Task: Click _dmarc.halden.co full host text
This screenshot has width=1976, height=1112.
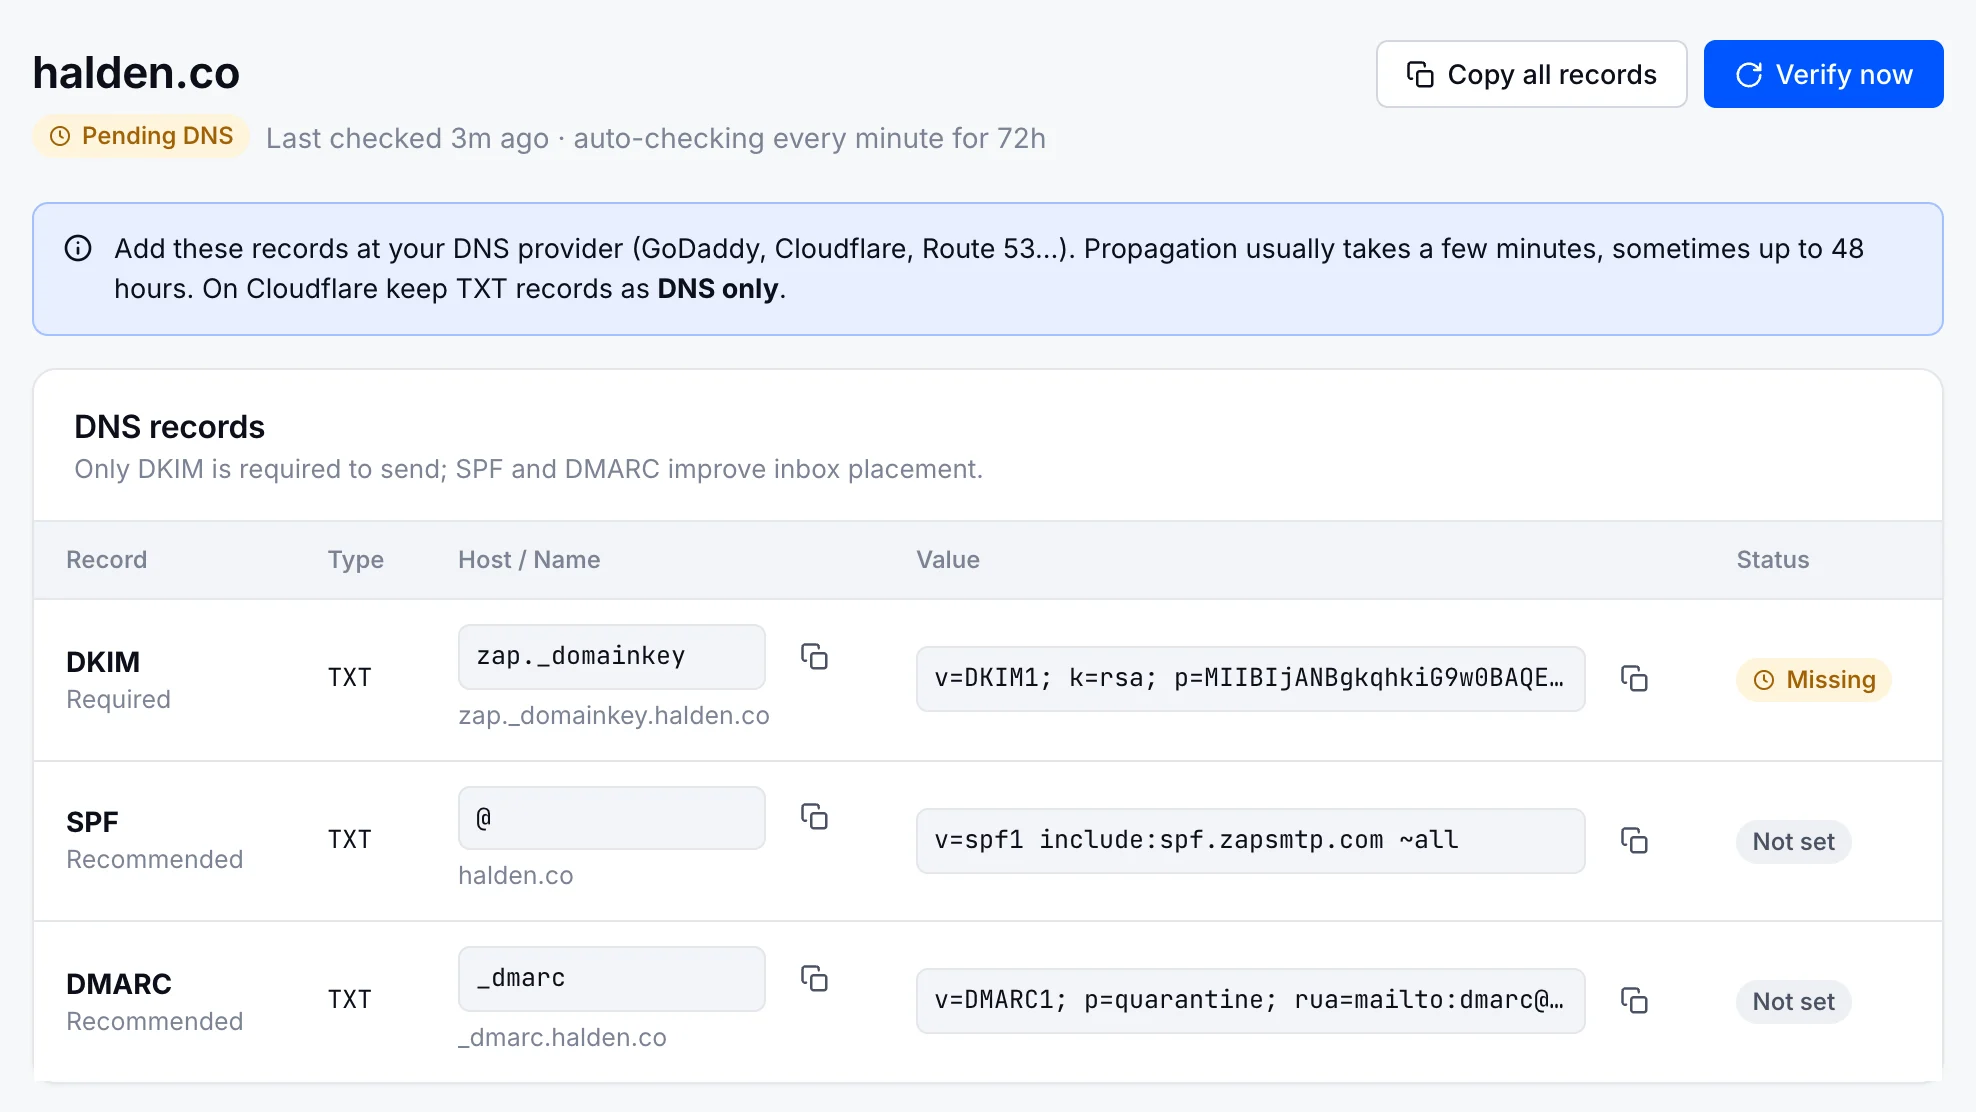Action: (x=562, y=1038)
